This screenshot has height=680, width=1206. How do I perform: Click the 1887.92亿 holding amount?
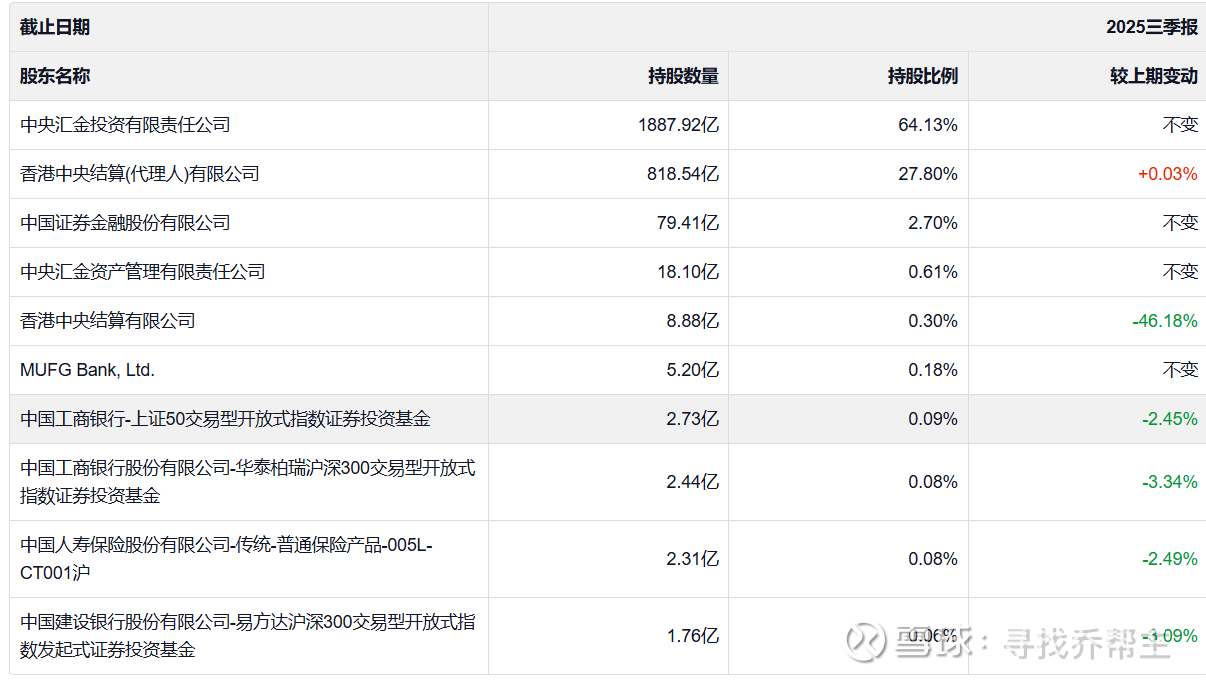[678, 125]
